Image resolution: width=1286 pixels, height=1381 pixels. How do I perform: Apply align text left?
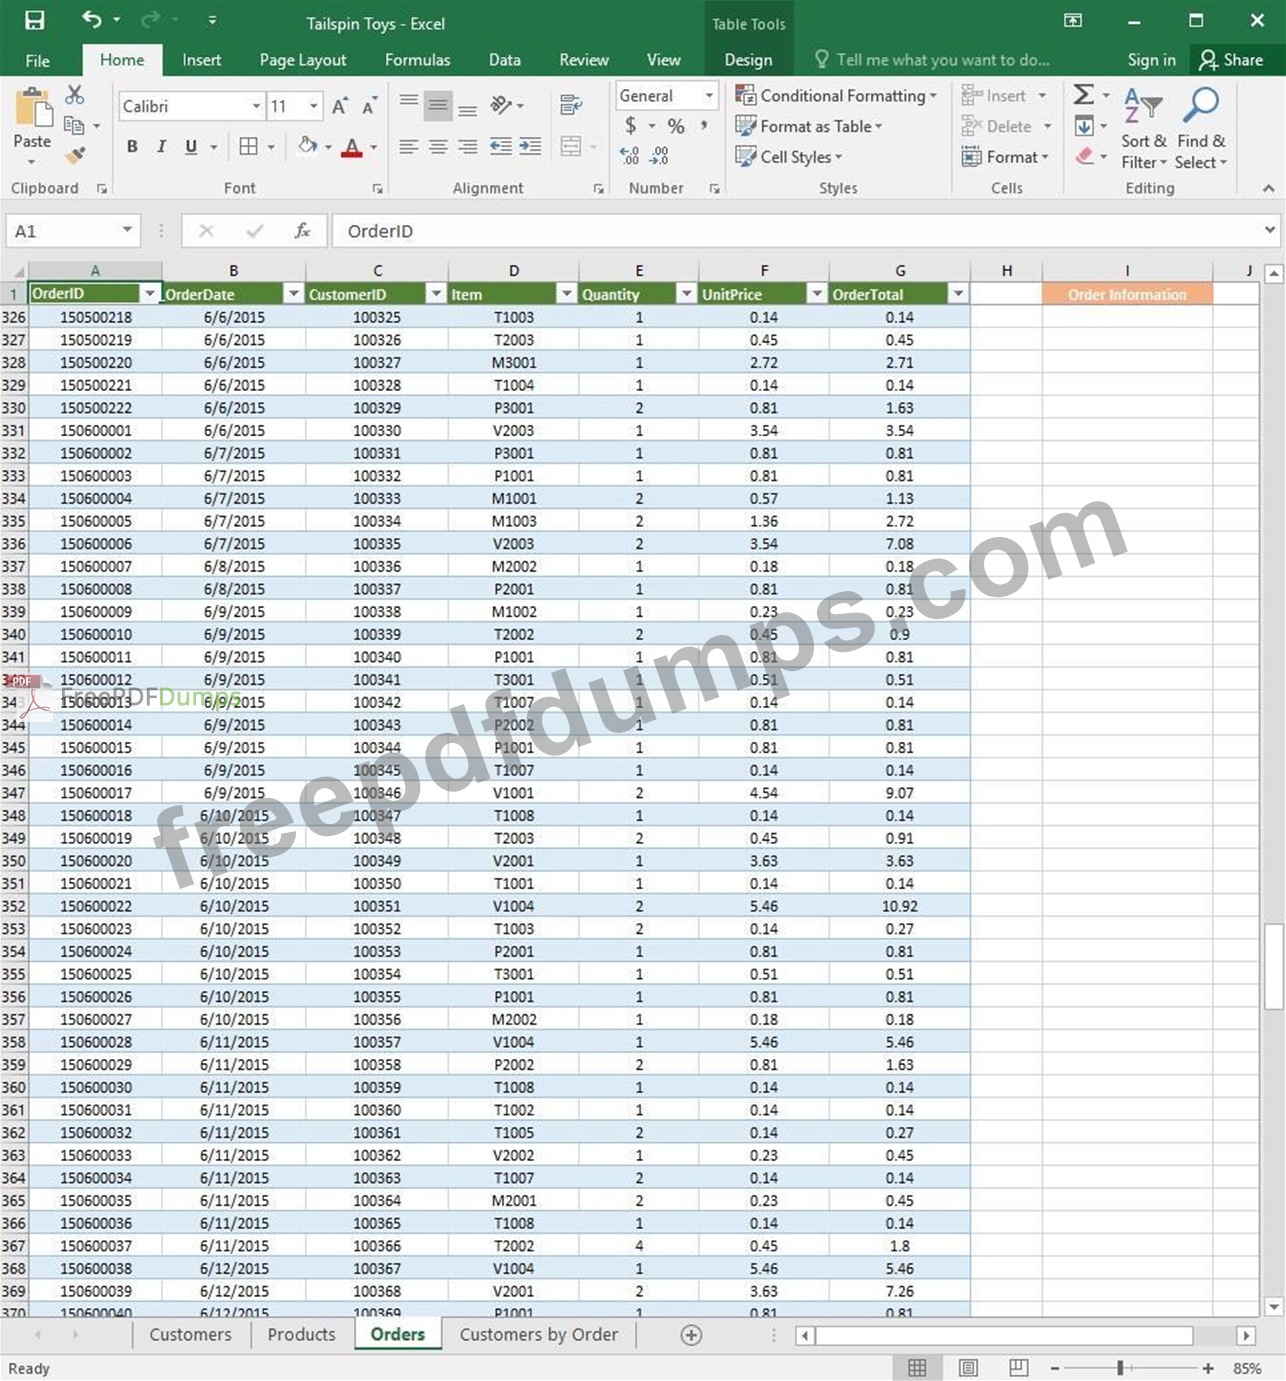pyautogui.click(x=408, y=147)
